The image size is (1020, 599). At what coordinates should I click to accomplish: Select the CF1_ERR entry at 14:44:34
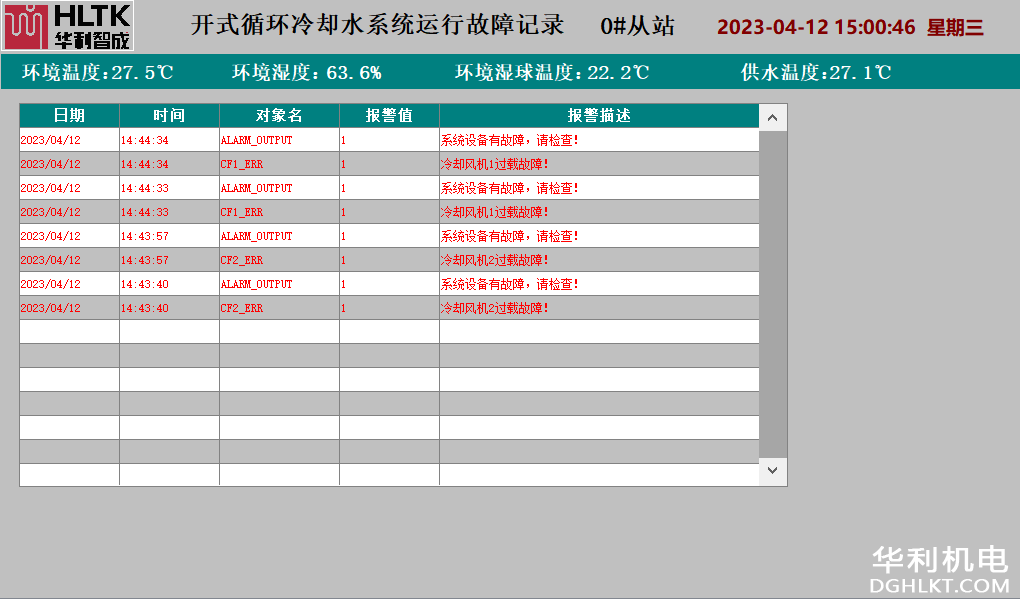242,164
